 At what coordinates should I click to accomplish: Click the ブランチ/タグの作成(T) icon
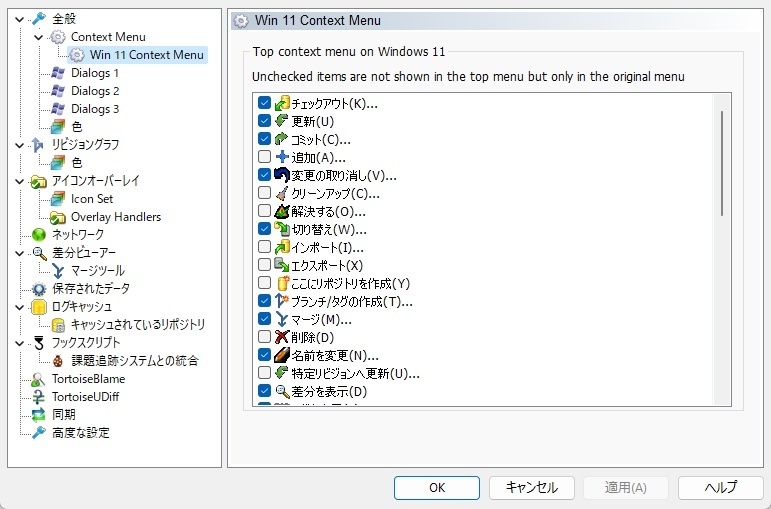coord(282,301)
